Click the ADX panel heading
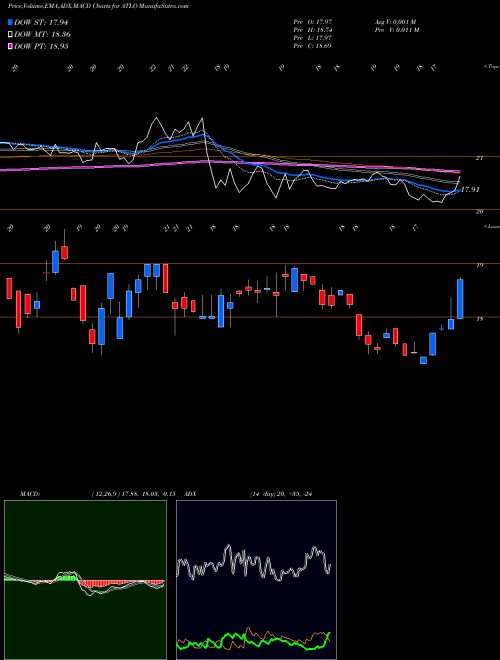This screenshot has width=500, height=660. (x=190, y=494)
